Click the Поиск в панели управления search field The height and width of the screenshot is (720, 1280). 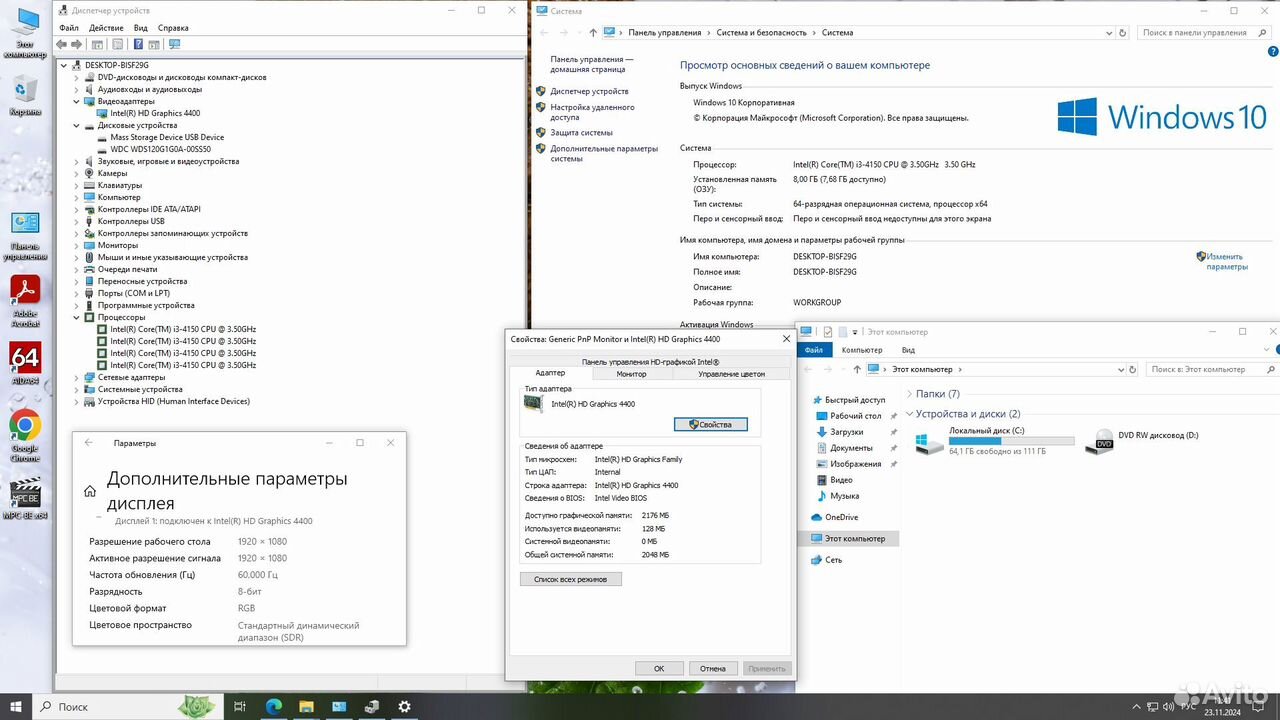point(1205,32)
